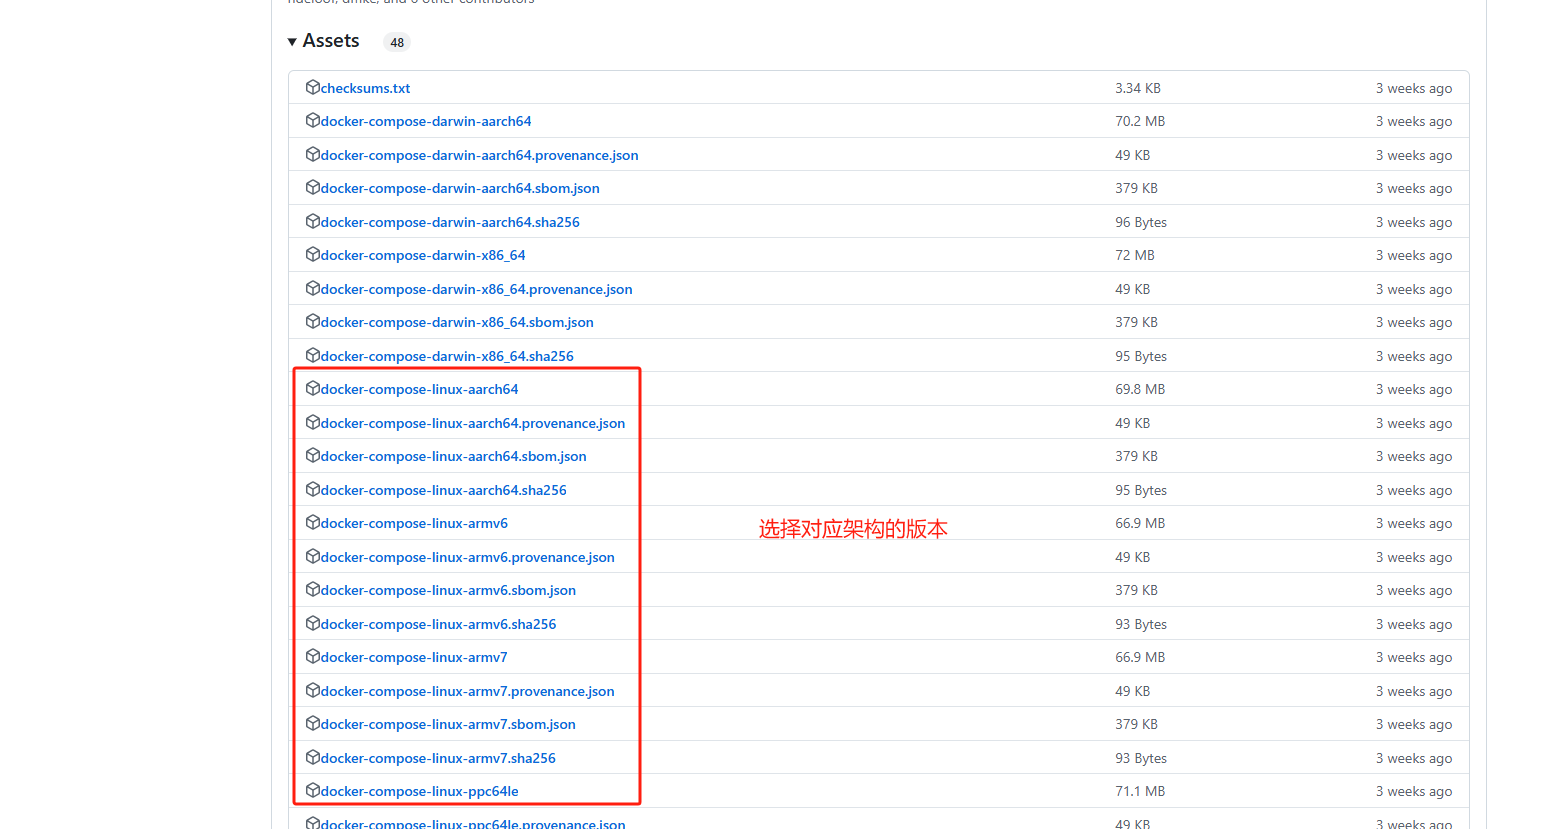Download the docker-compose-linux-aarch64 binary
This screenshot has width=1545, height=829.
point(419,389)
